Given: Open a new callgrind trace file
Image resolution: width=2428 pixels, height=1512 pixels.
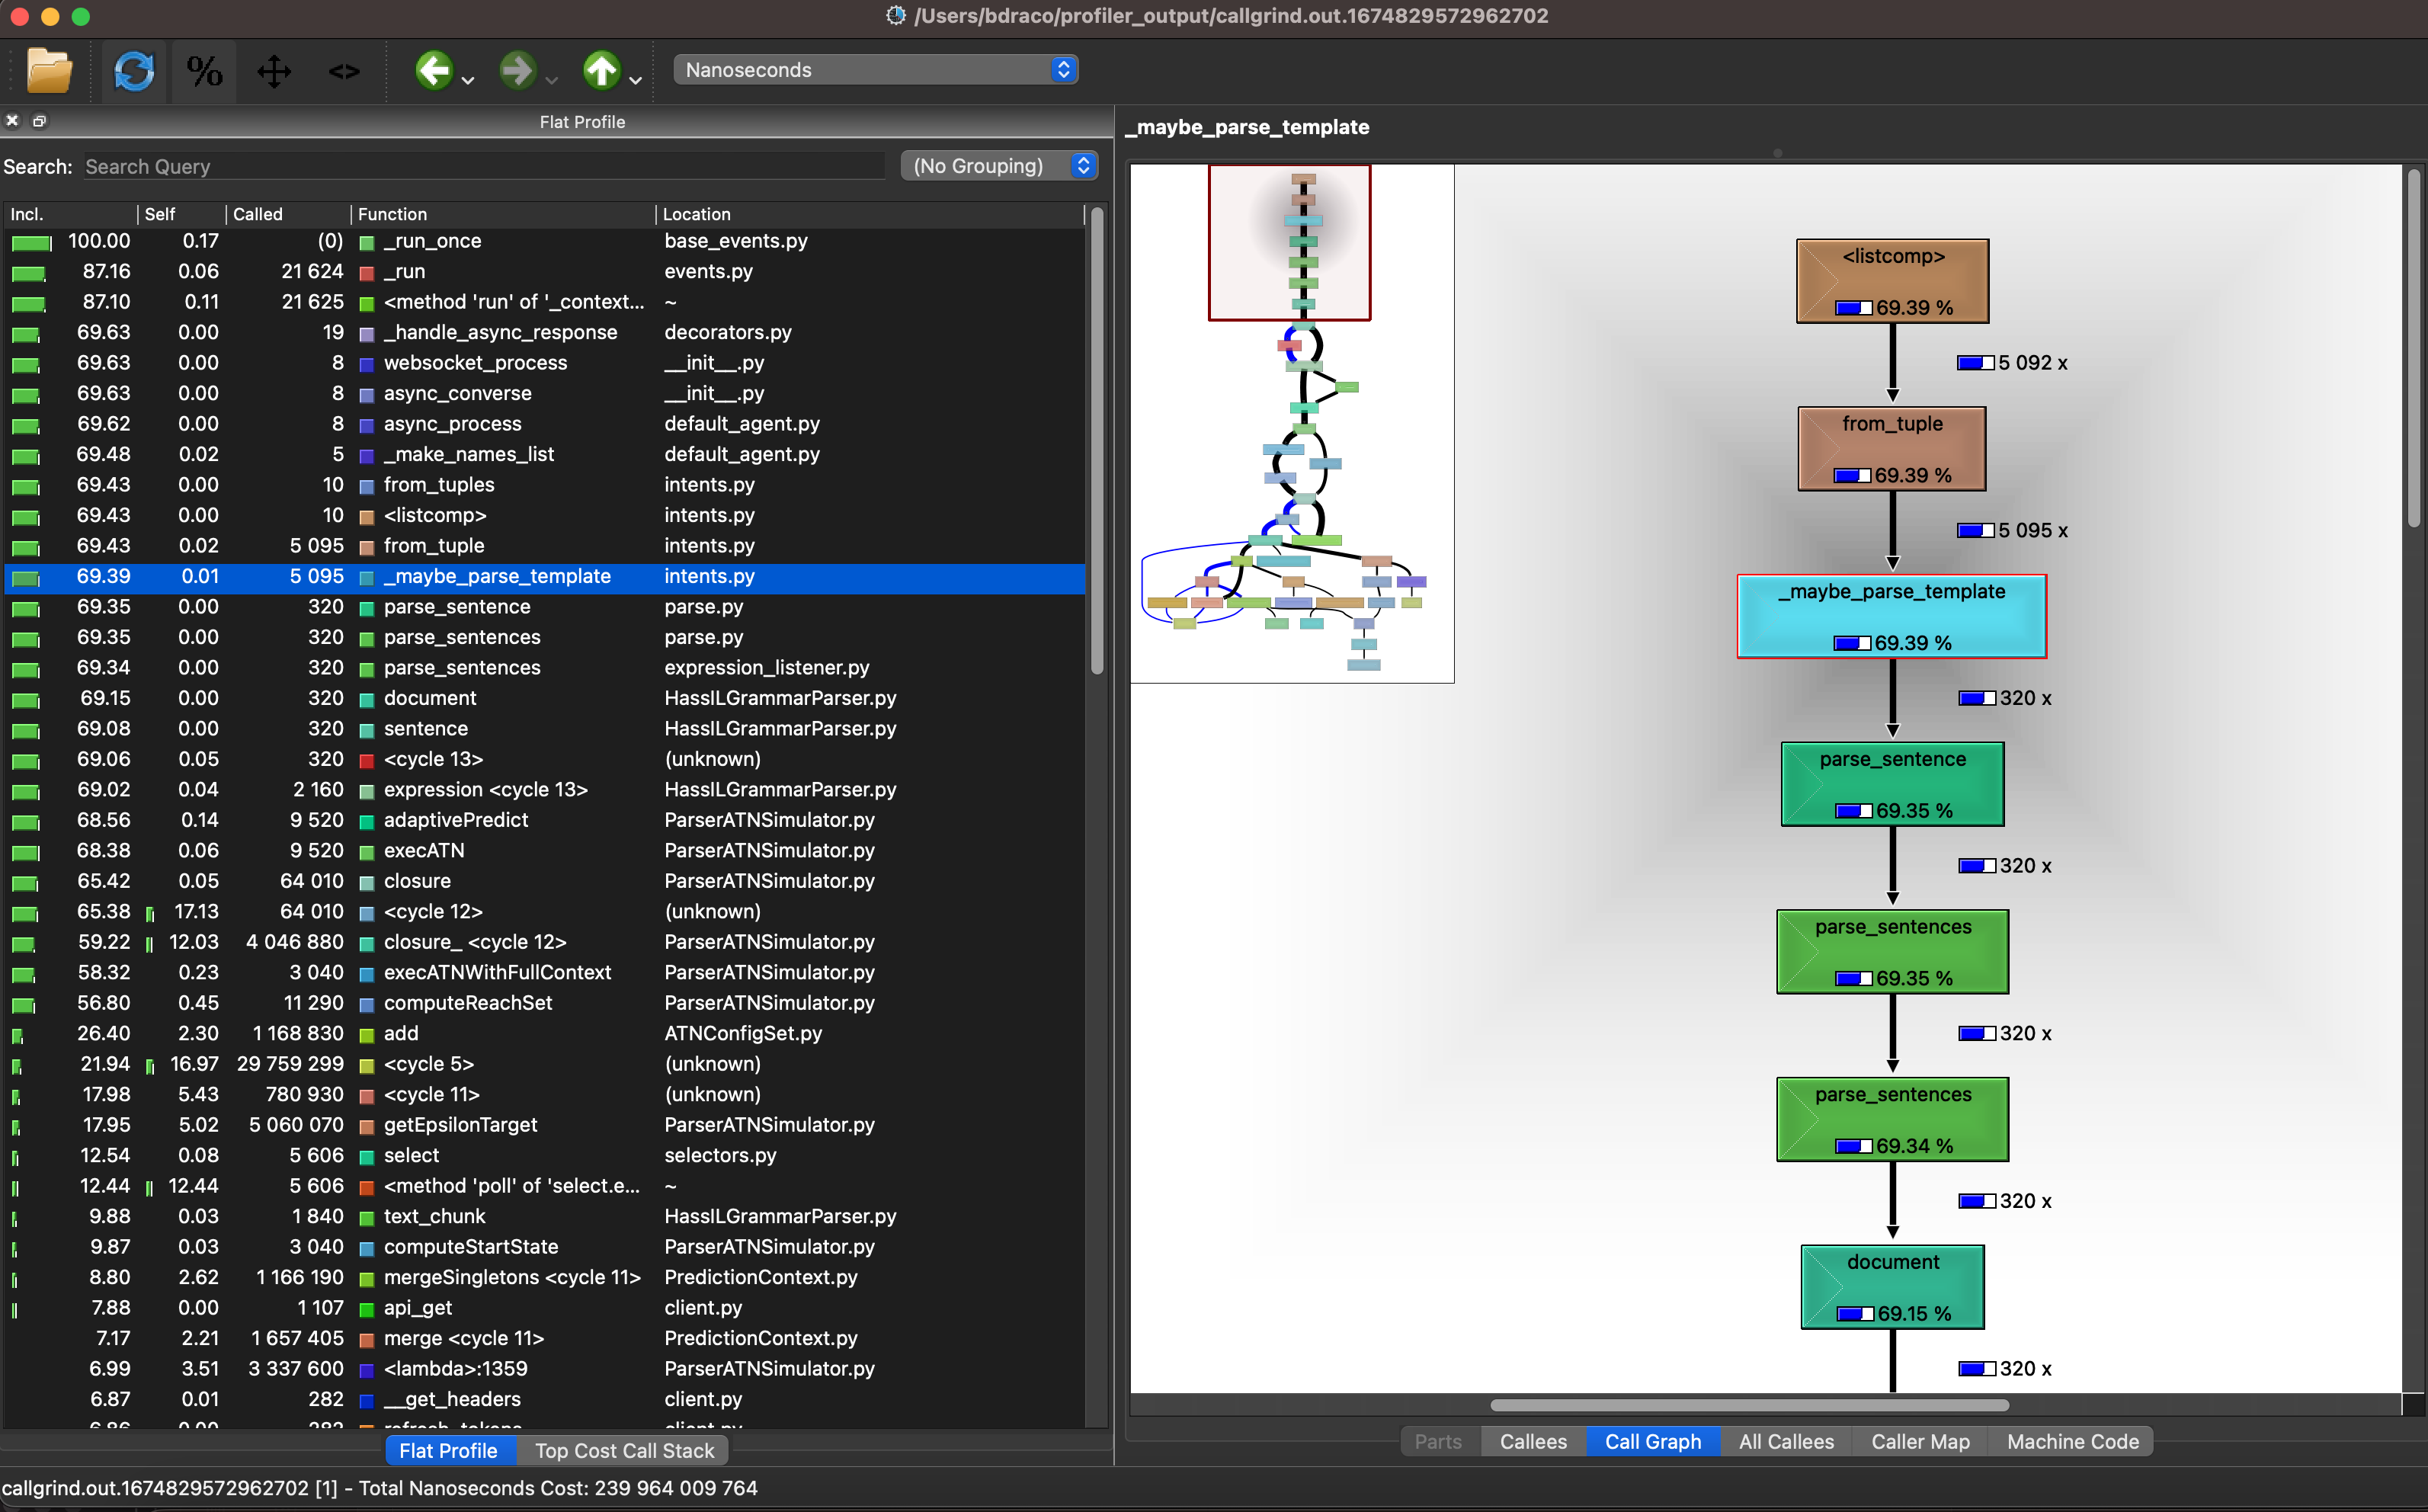Looking at the screenshot, I should point(48,71).
